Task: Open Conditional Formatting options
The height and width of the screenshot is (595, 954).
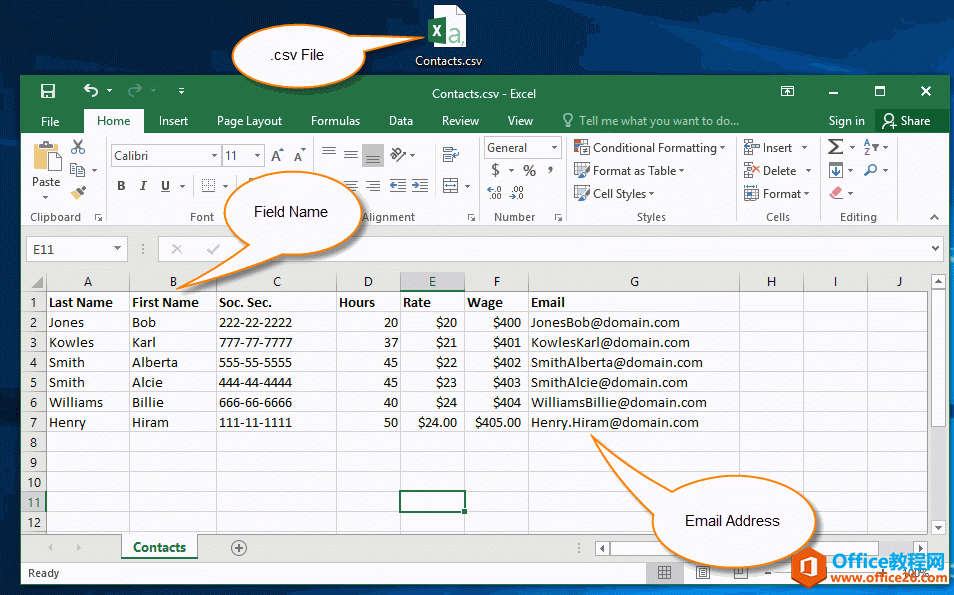Action: pyautogui.click(x=648, y=148)
